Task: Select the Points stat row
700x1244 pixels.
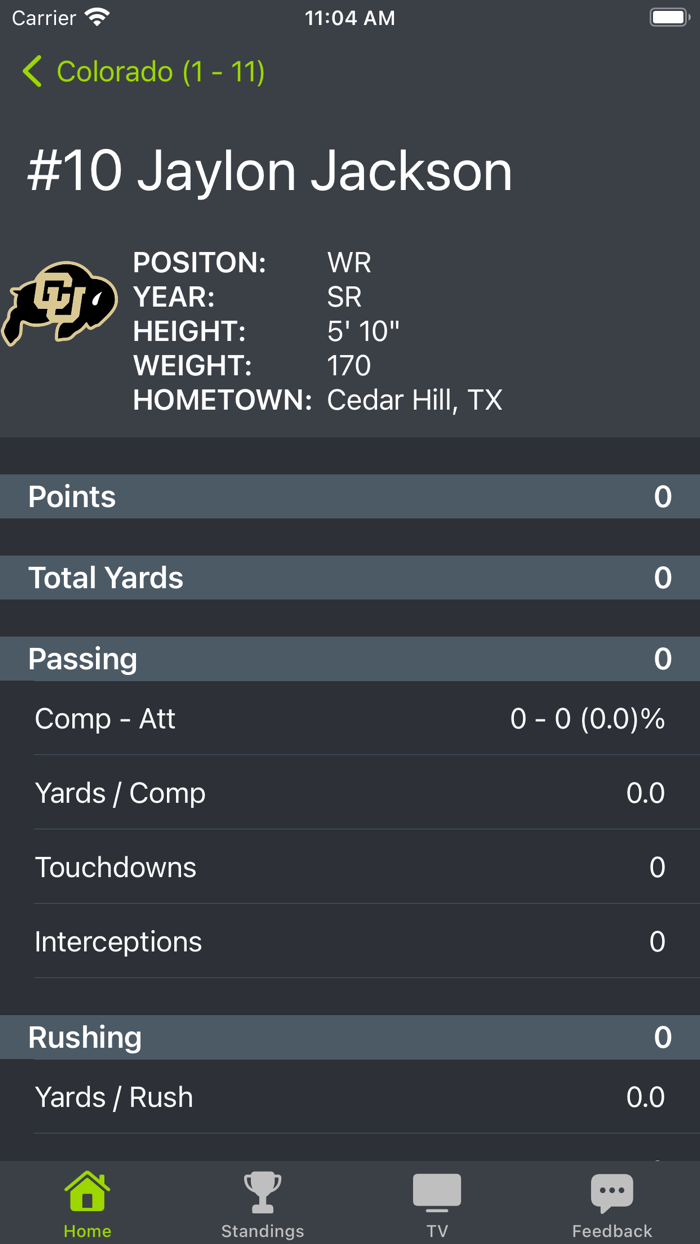Action: pyautogui.click(x=350, y=496)
